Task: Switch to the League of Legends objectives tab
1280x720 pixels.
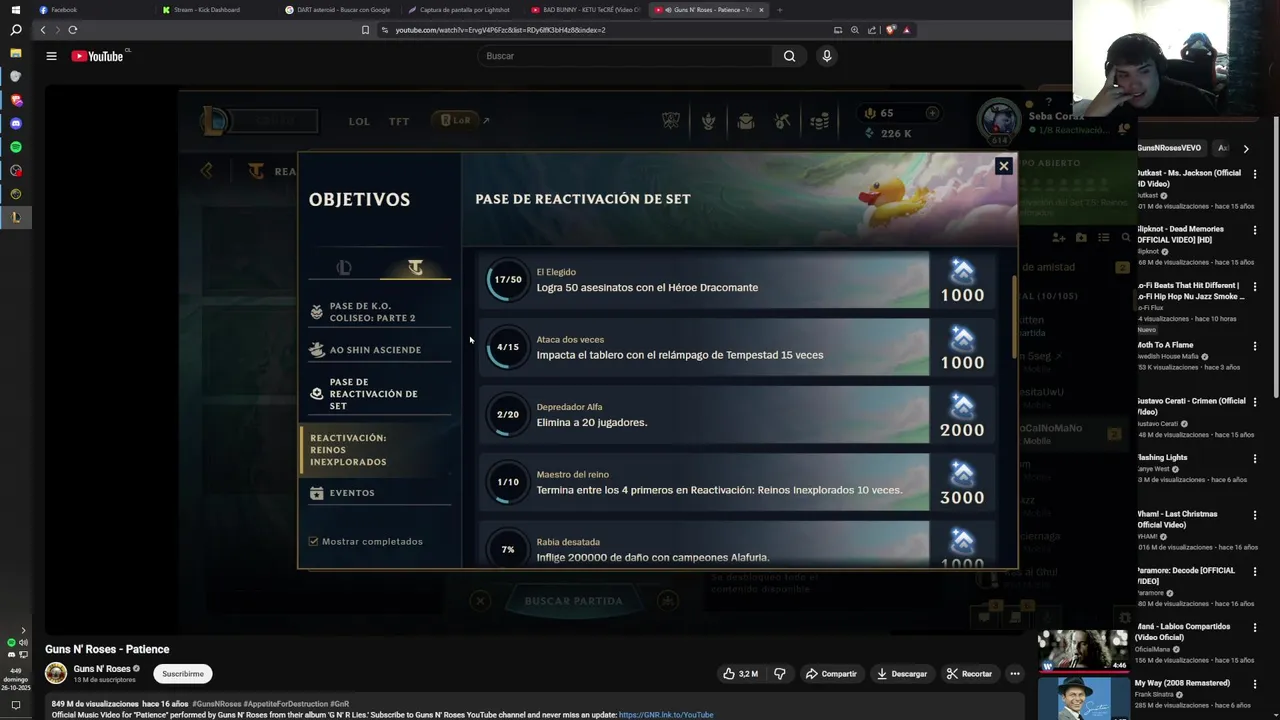Action: click(344, 267)
